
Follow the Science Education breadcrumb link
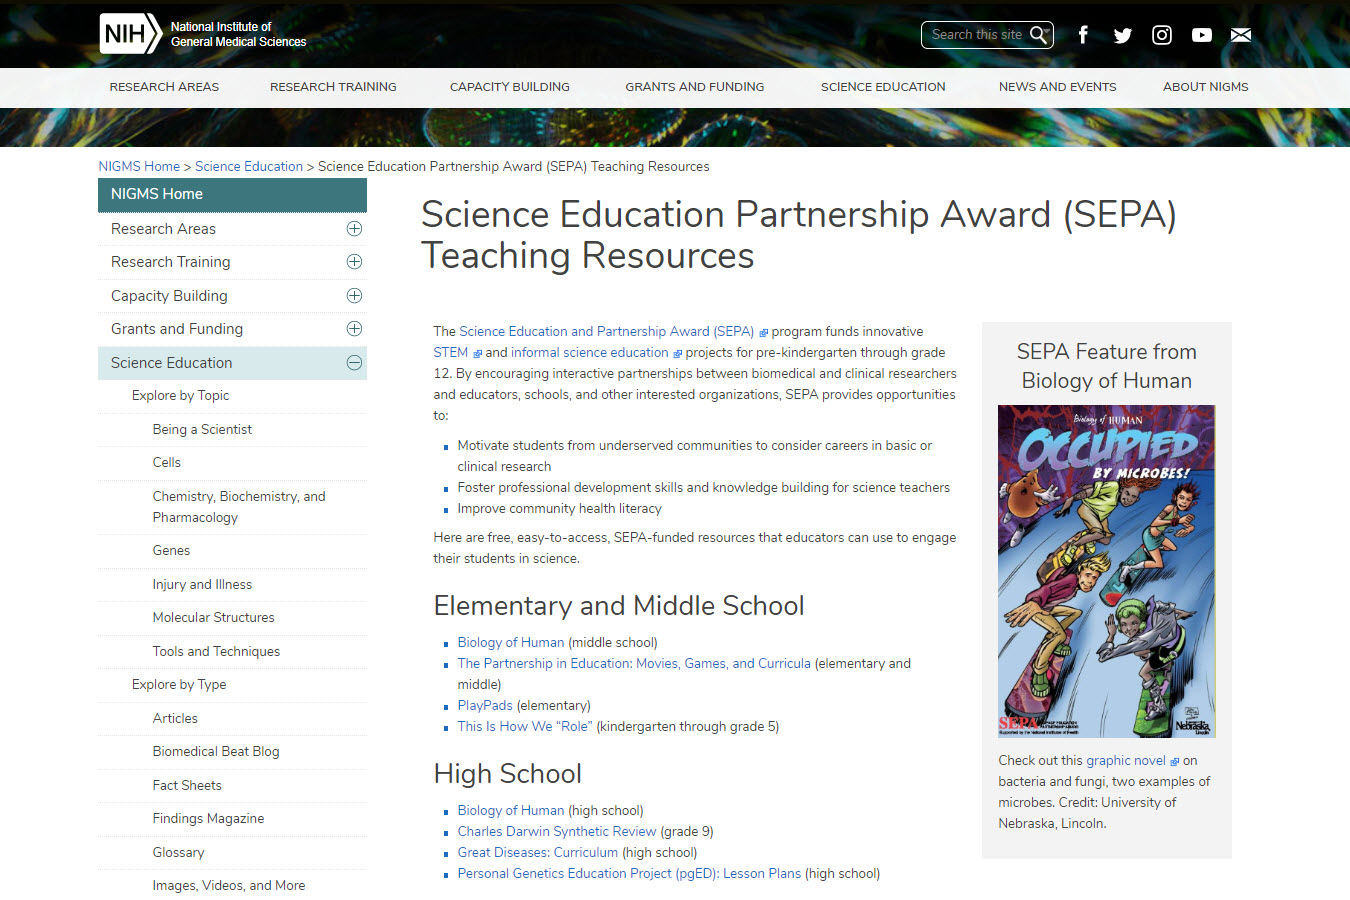(248, 166)
